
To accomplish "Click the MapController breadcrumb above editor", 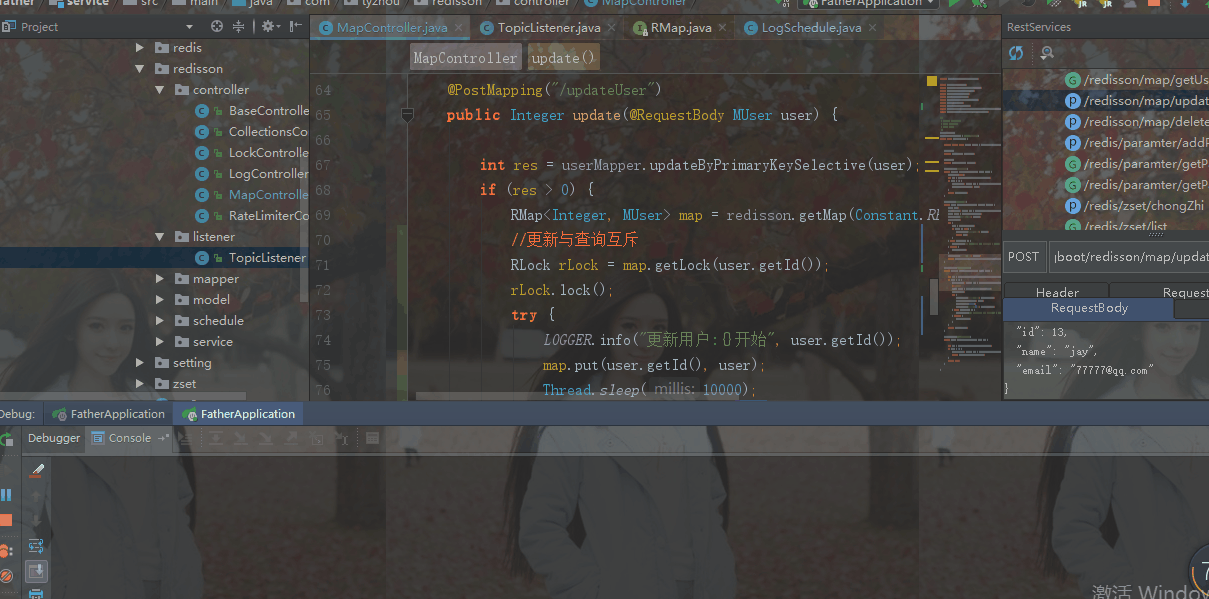I will point(465,59).
